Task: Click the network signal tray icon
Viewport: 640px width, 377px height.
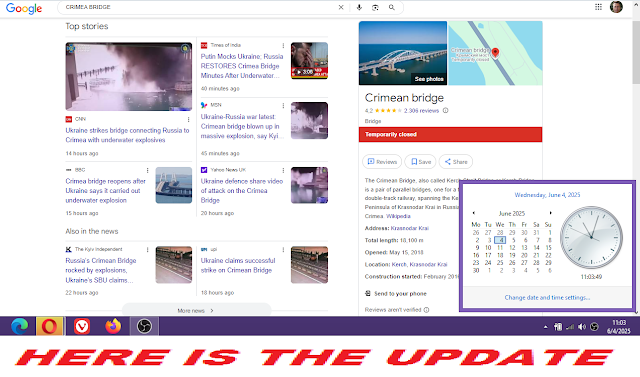Action: [x=570, y=326]
